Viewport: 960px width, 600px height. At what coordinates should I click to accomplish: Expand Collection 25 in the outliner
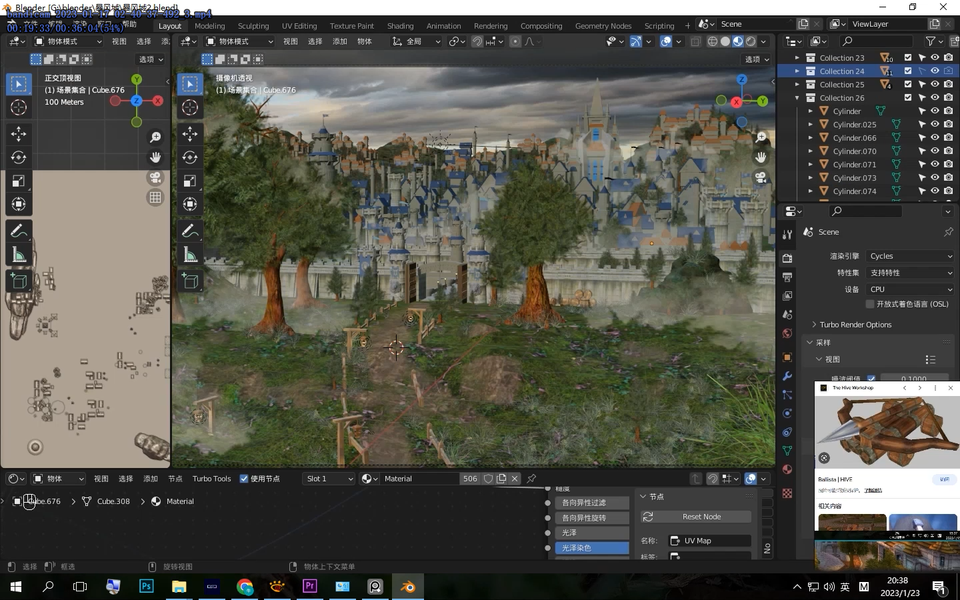tap(797, 85)
